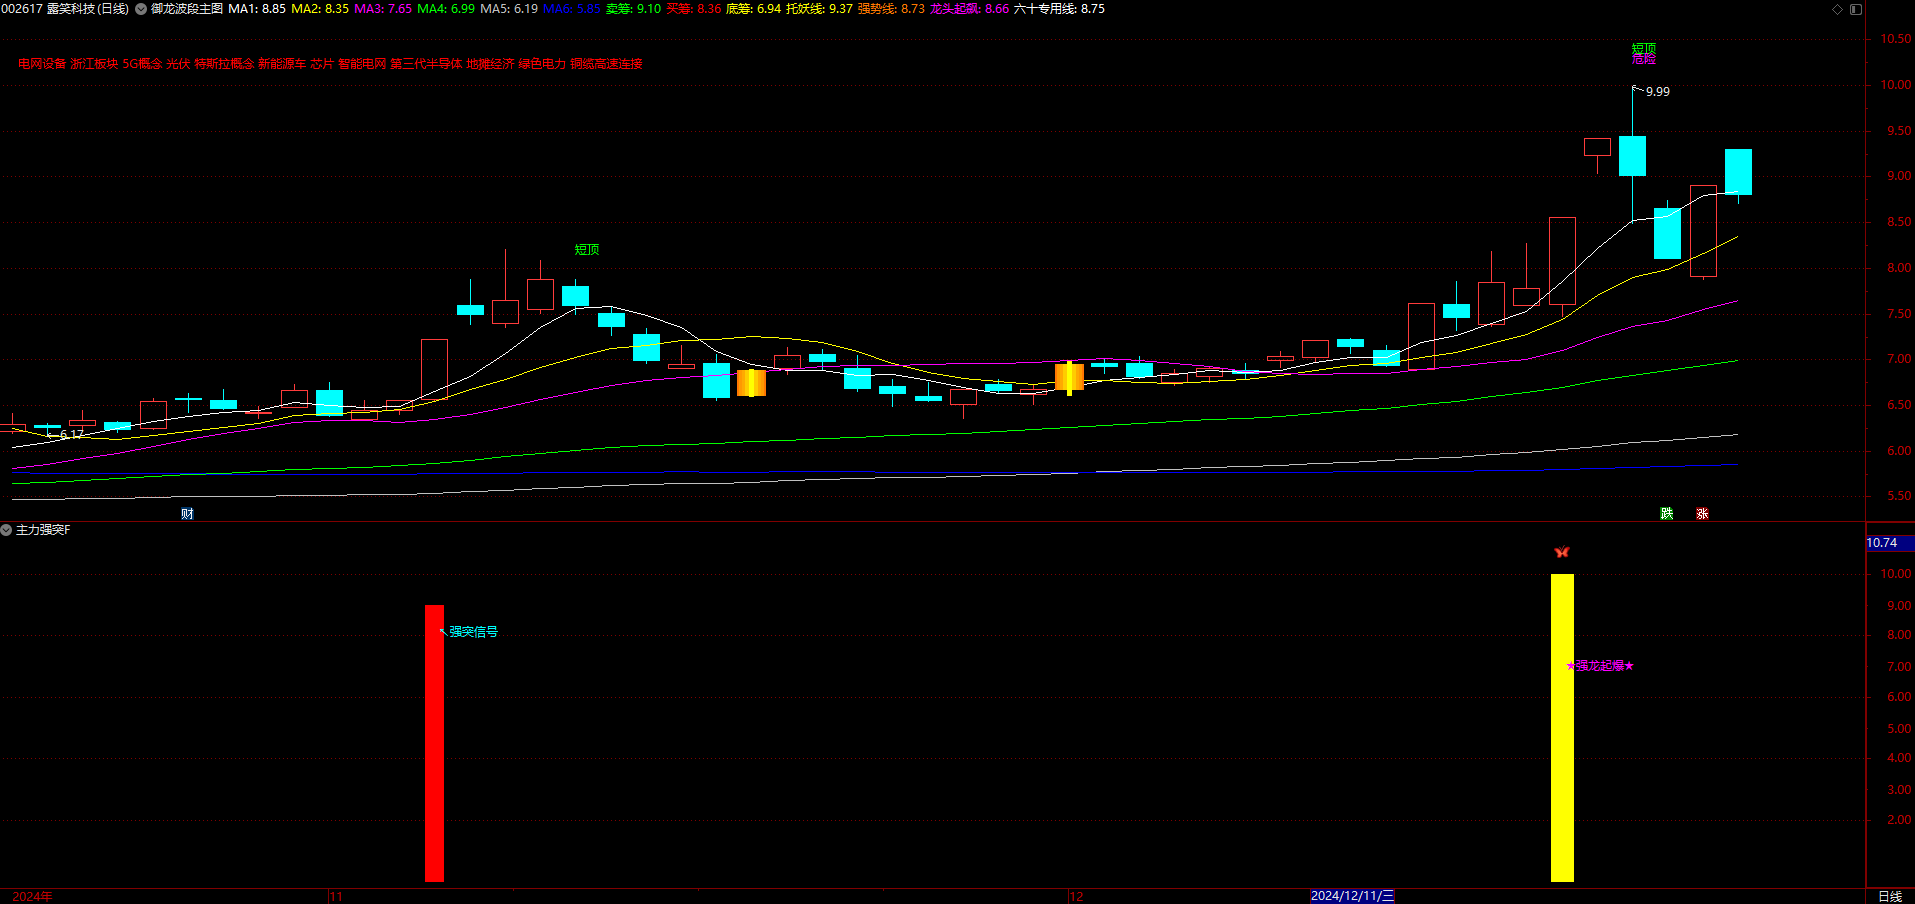Select the MA5: 6.19 label
1915x904 pixels.
[509, 9]
